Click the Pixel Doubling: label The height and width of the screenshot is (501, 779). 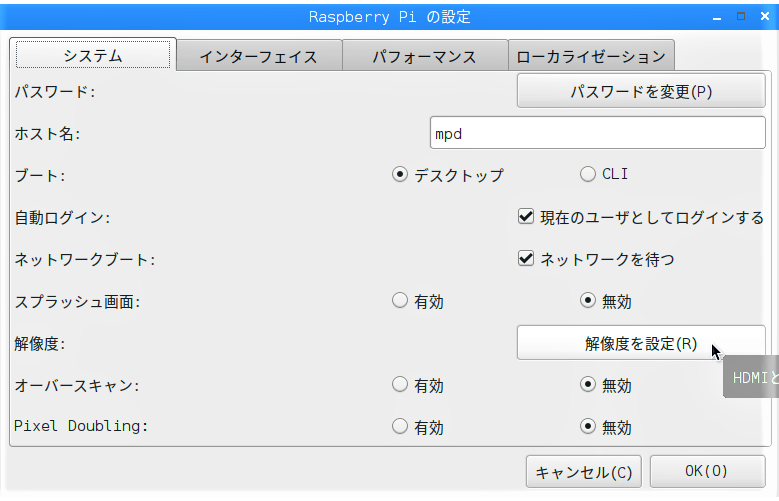[81, 426]
